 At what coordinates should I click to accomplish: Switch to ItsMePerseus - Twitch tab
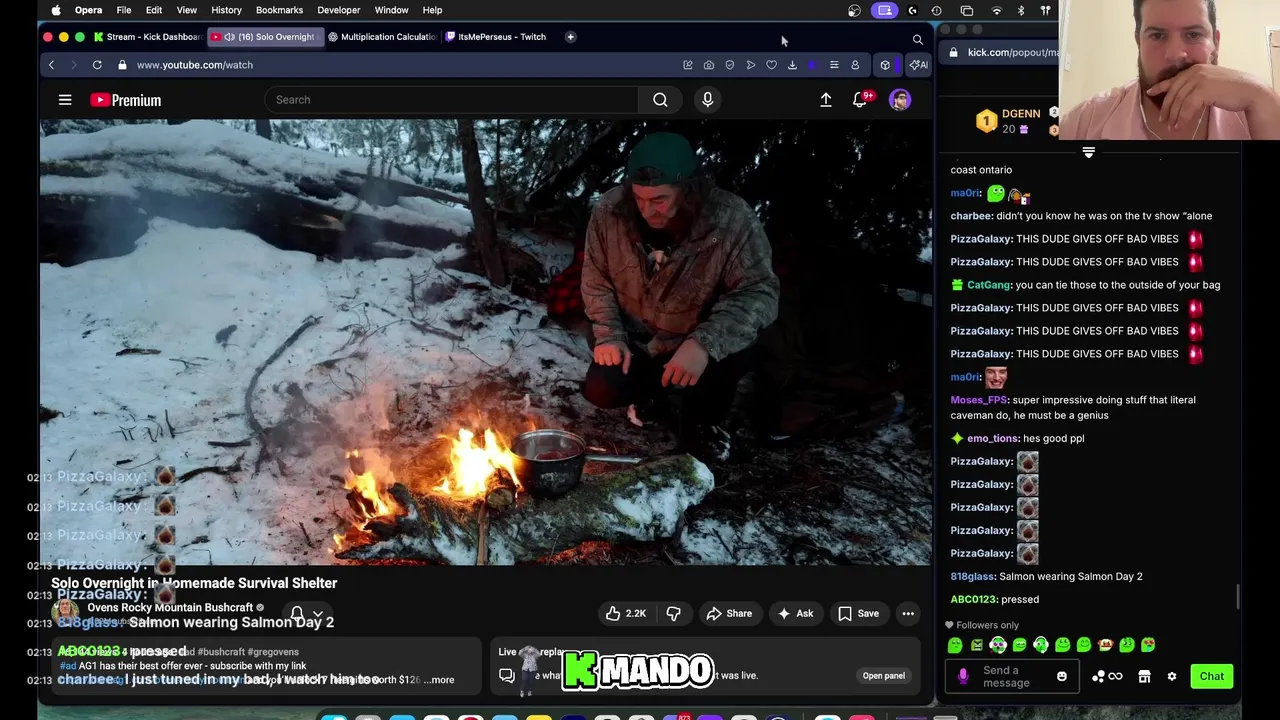[497, 37]
